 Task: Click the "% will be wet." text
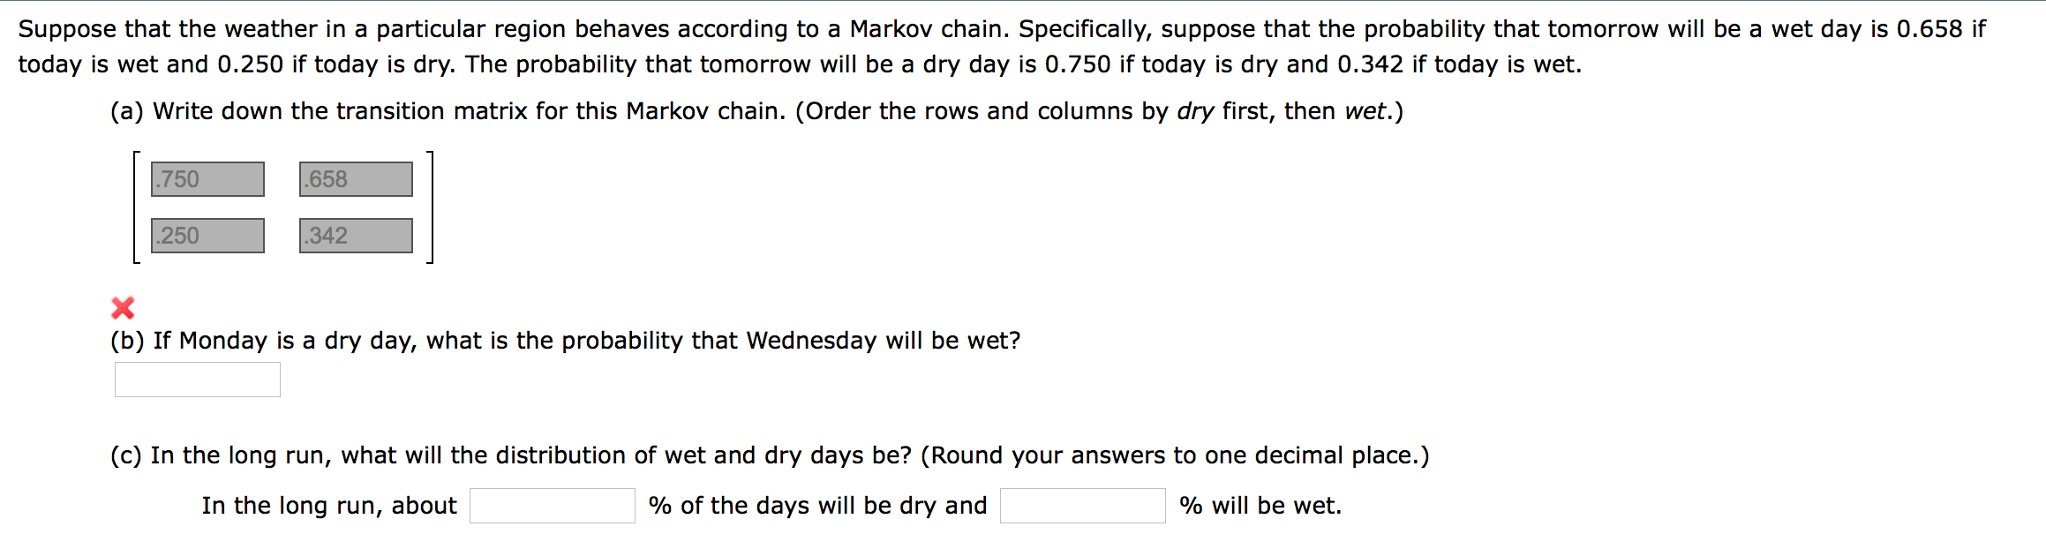tap(1260, 506)
